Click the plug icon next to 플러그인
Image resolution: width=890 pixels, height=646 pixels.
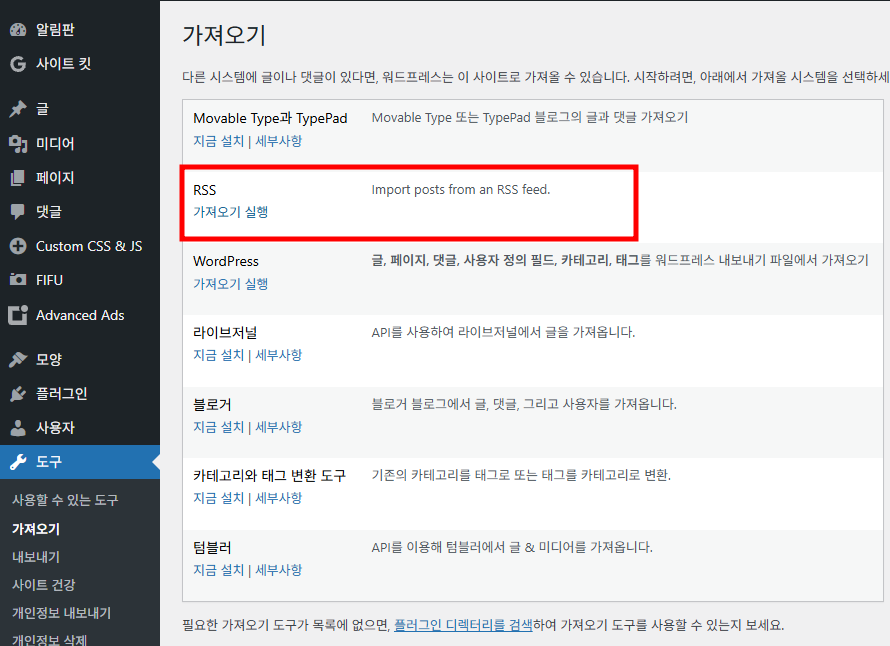pyautogui.click(x=18, y=393)
